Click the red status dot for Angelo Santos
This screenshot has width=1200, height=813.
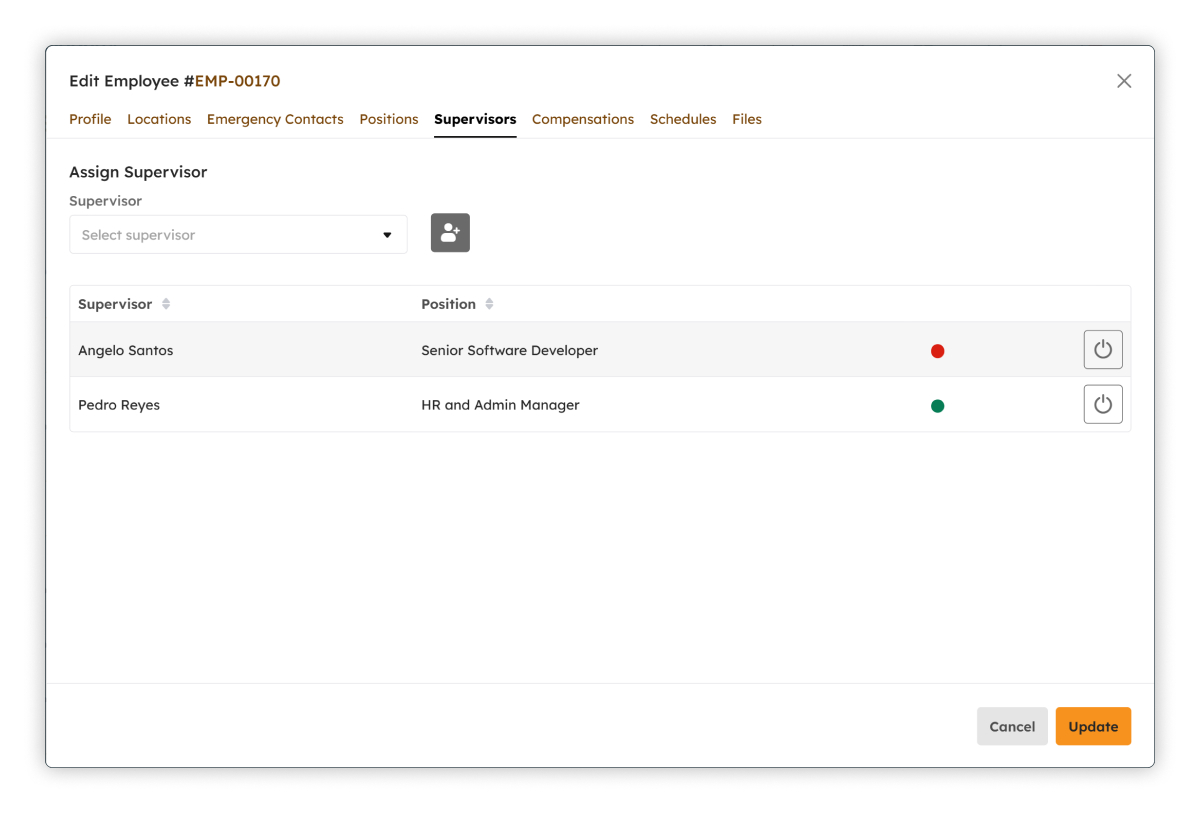point(937,351)
